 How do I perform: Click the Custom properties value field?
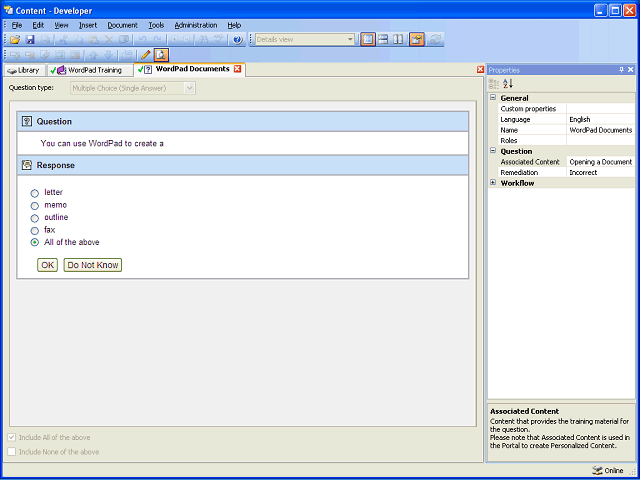pyautogui.click(x=600, y=109)
